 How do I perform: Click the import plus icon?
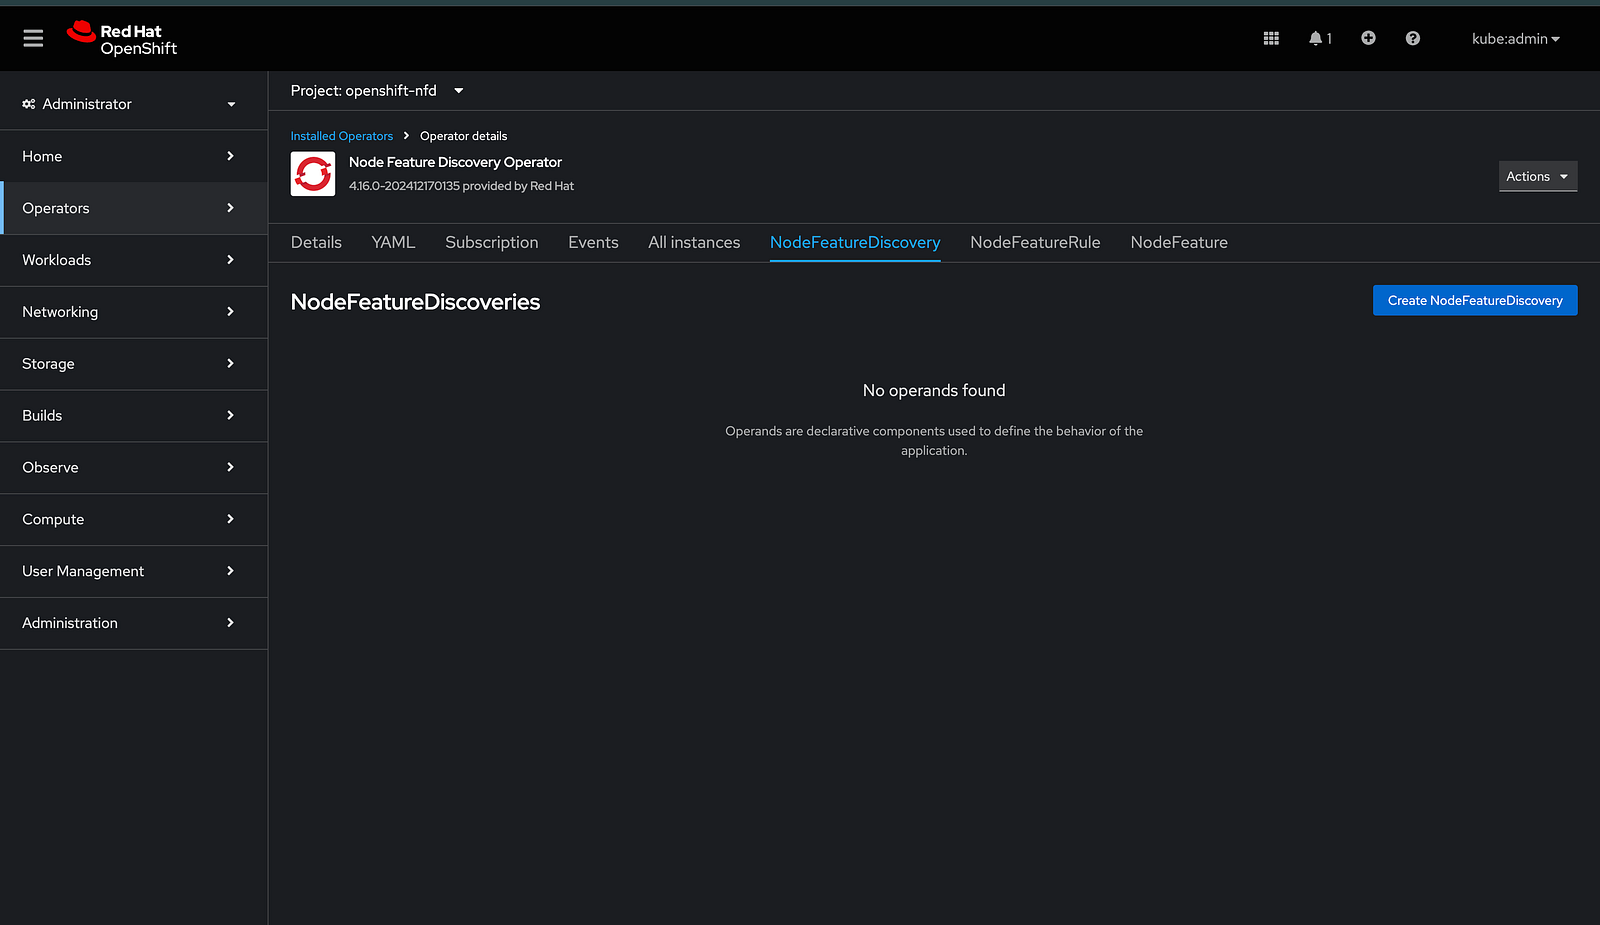(x=1368, y=38)
